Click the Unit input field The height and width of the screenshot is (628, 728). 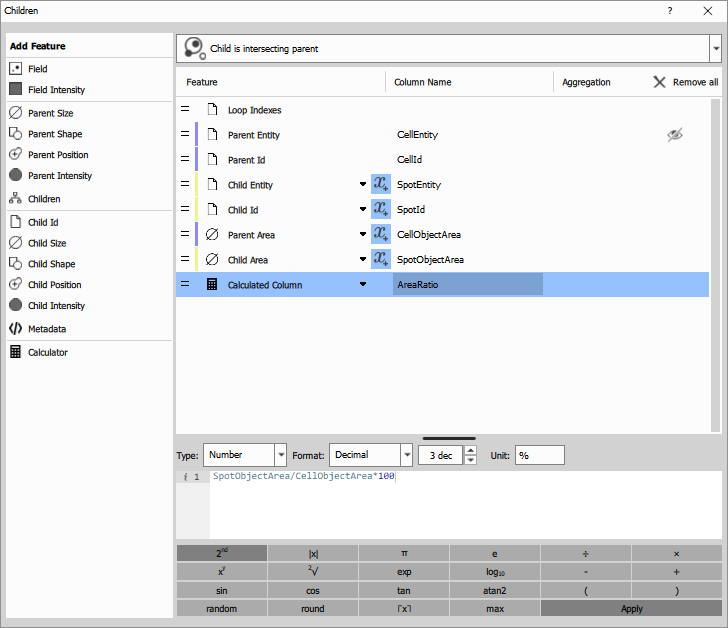(x=540, y=455)
